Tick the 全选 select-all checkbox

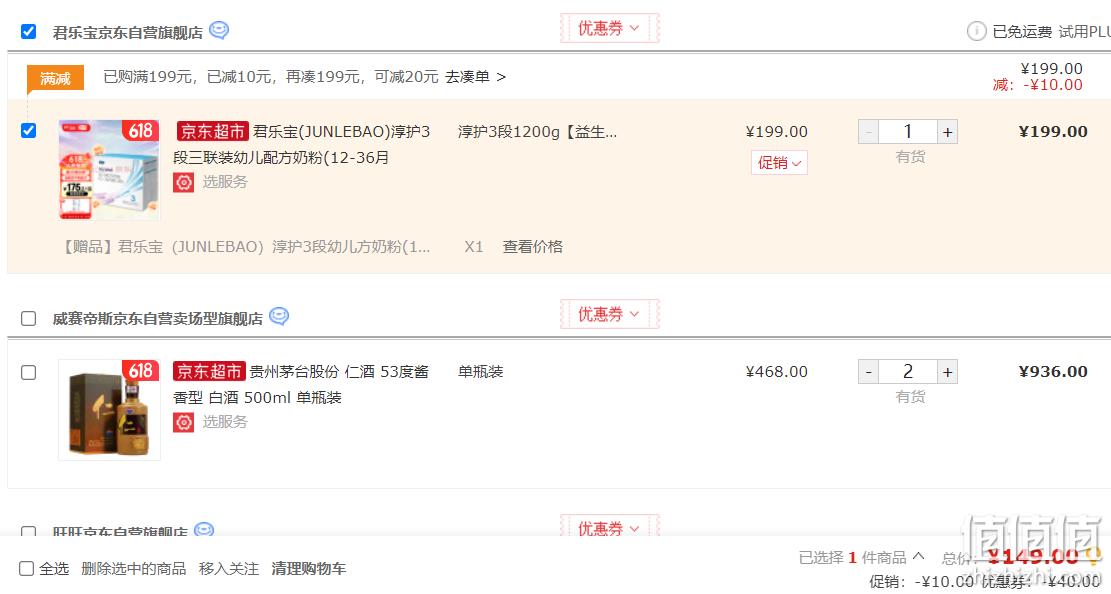click(26, 568)
